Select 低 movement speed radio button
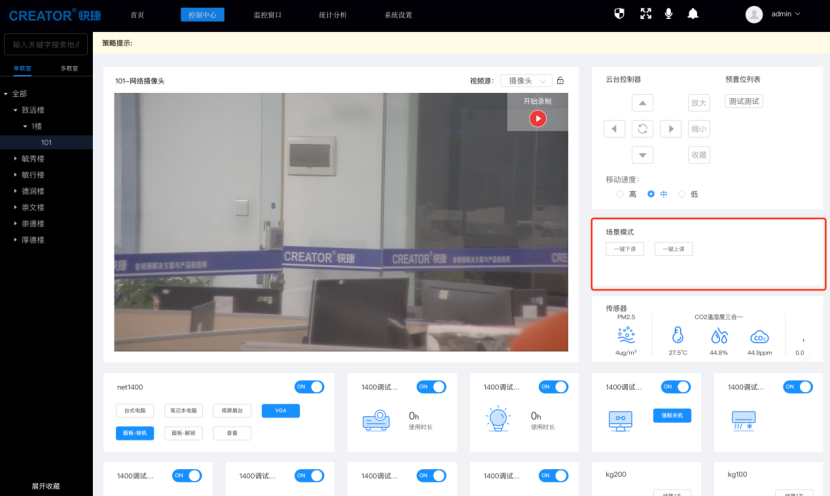This screenshot has height=496, width=830. point(682,194)
